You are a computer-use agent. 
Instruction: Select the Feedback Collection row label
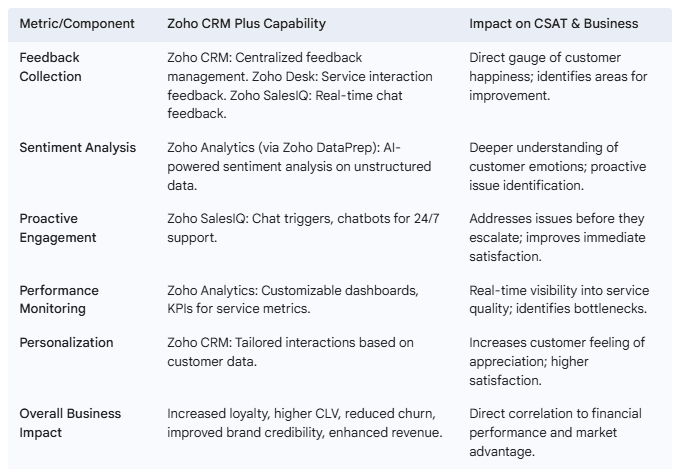coord(50,67)
